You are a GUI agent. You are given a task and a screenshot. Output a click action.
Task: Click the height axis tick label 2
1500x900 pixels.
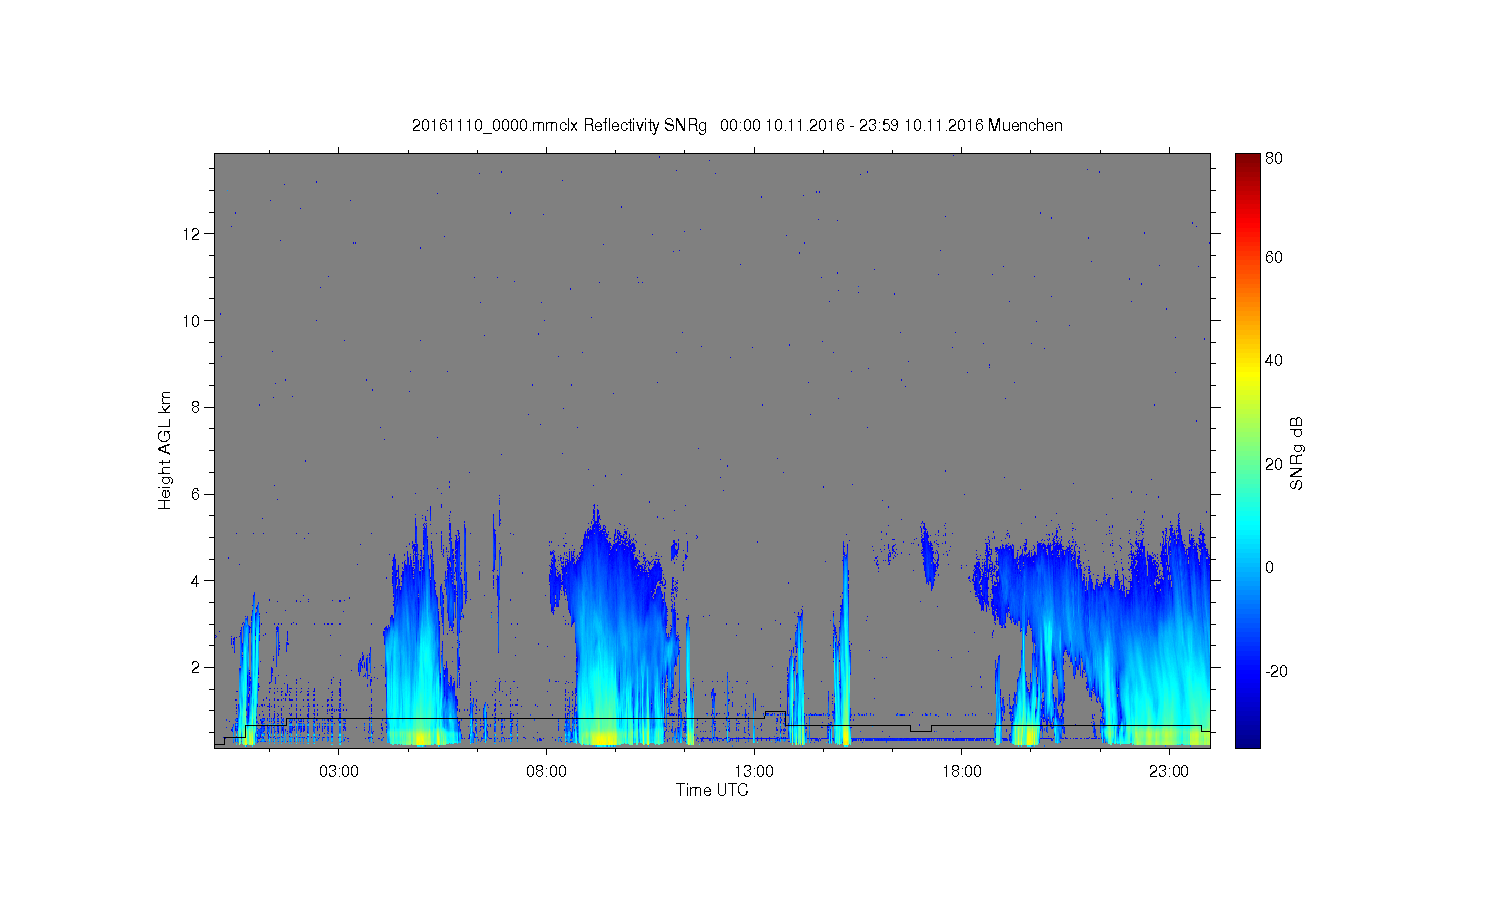196,667
